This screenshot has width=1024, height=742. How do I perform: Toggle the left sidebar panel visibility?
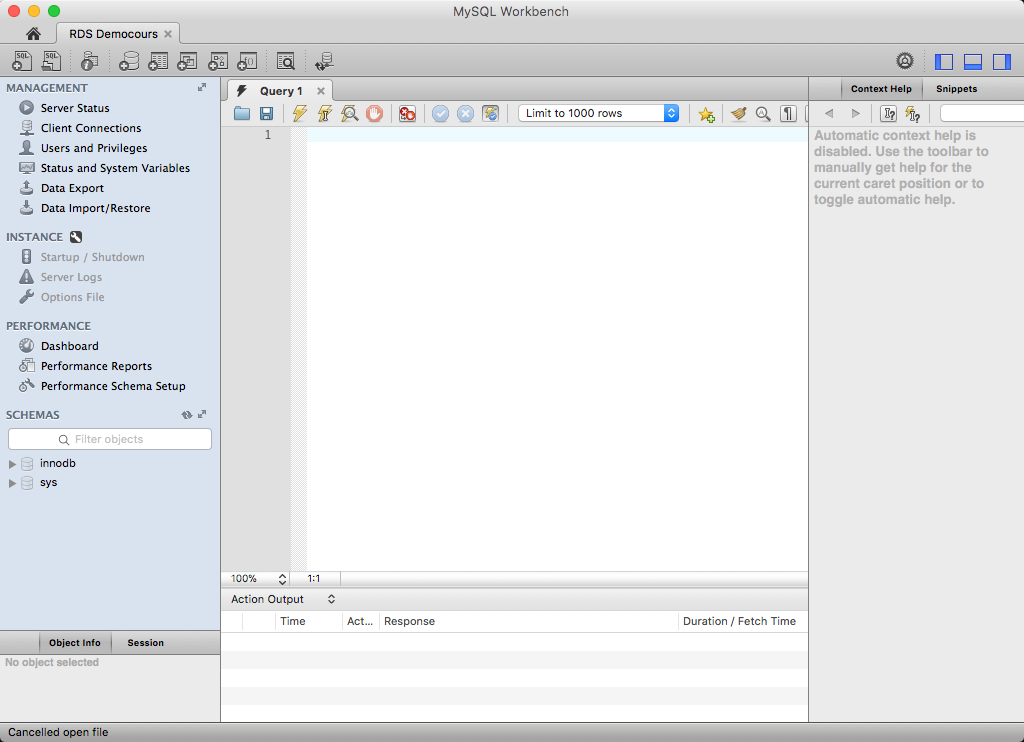[944, 62]
